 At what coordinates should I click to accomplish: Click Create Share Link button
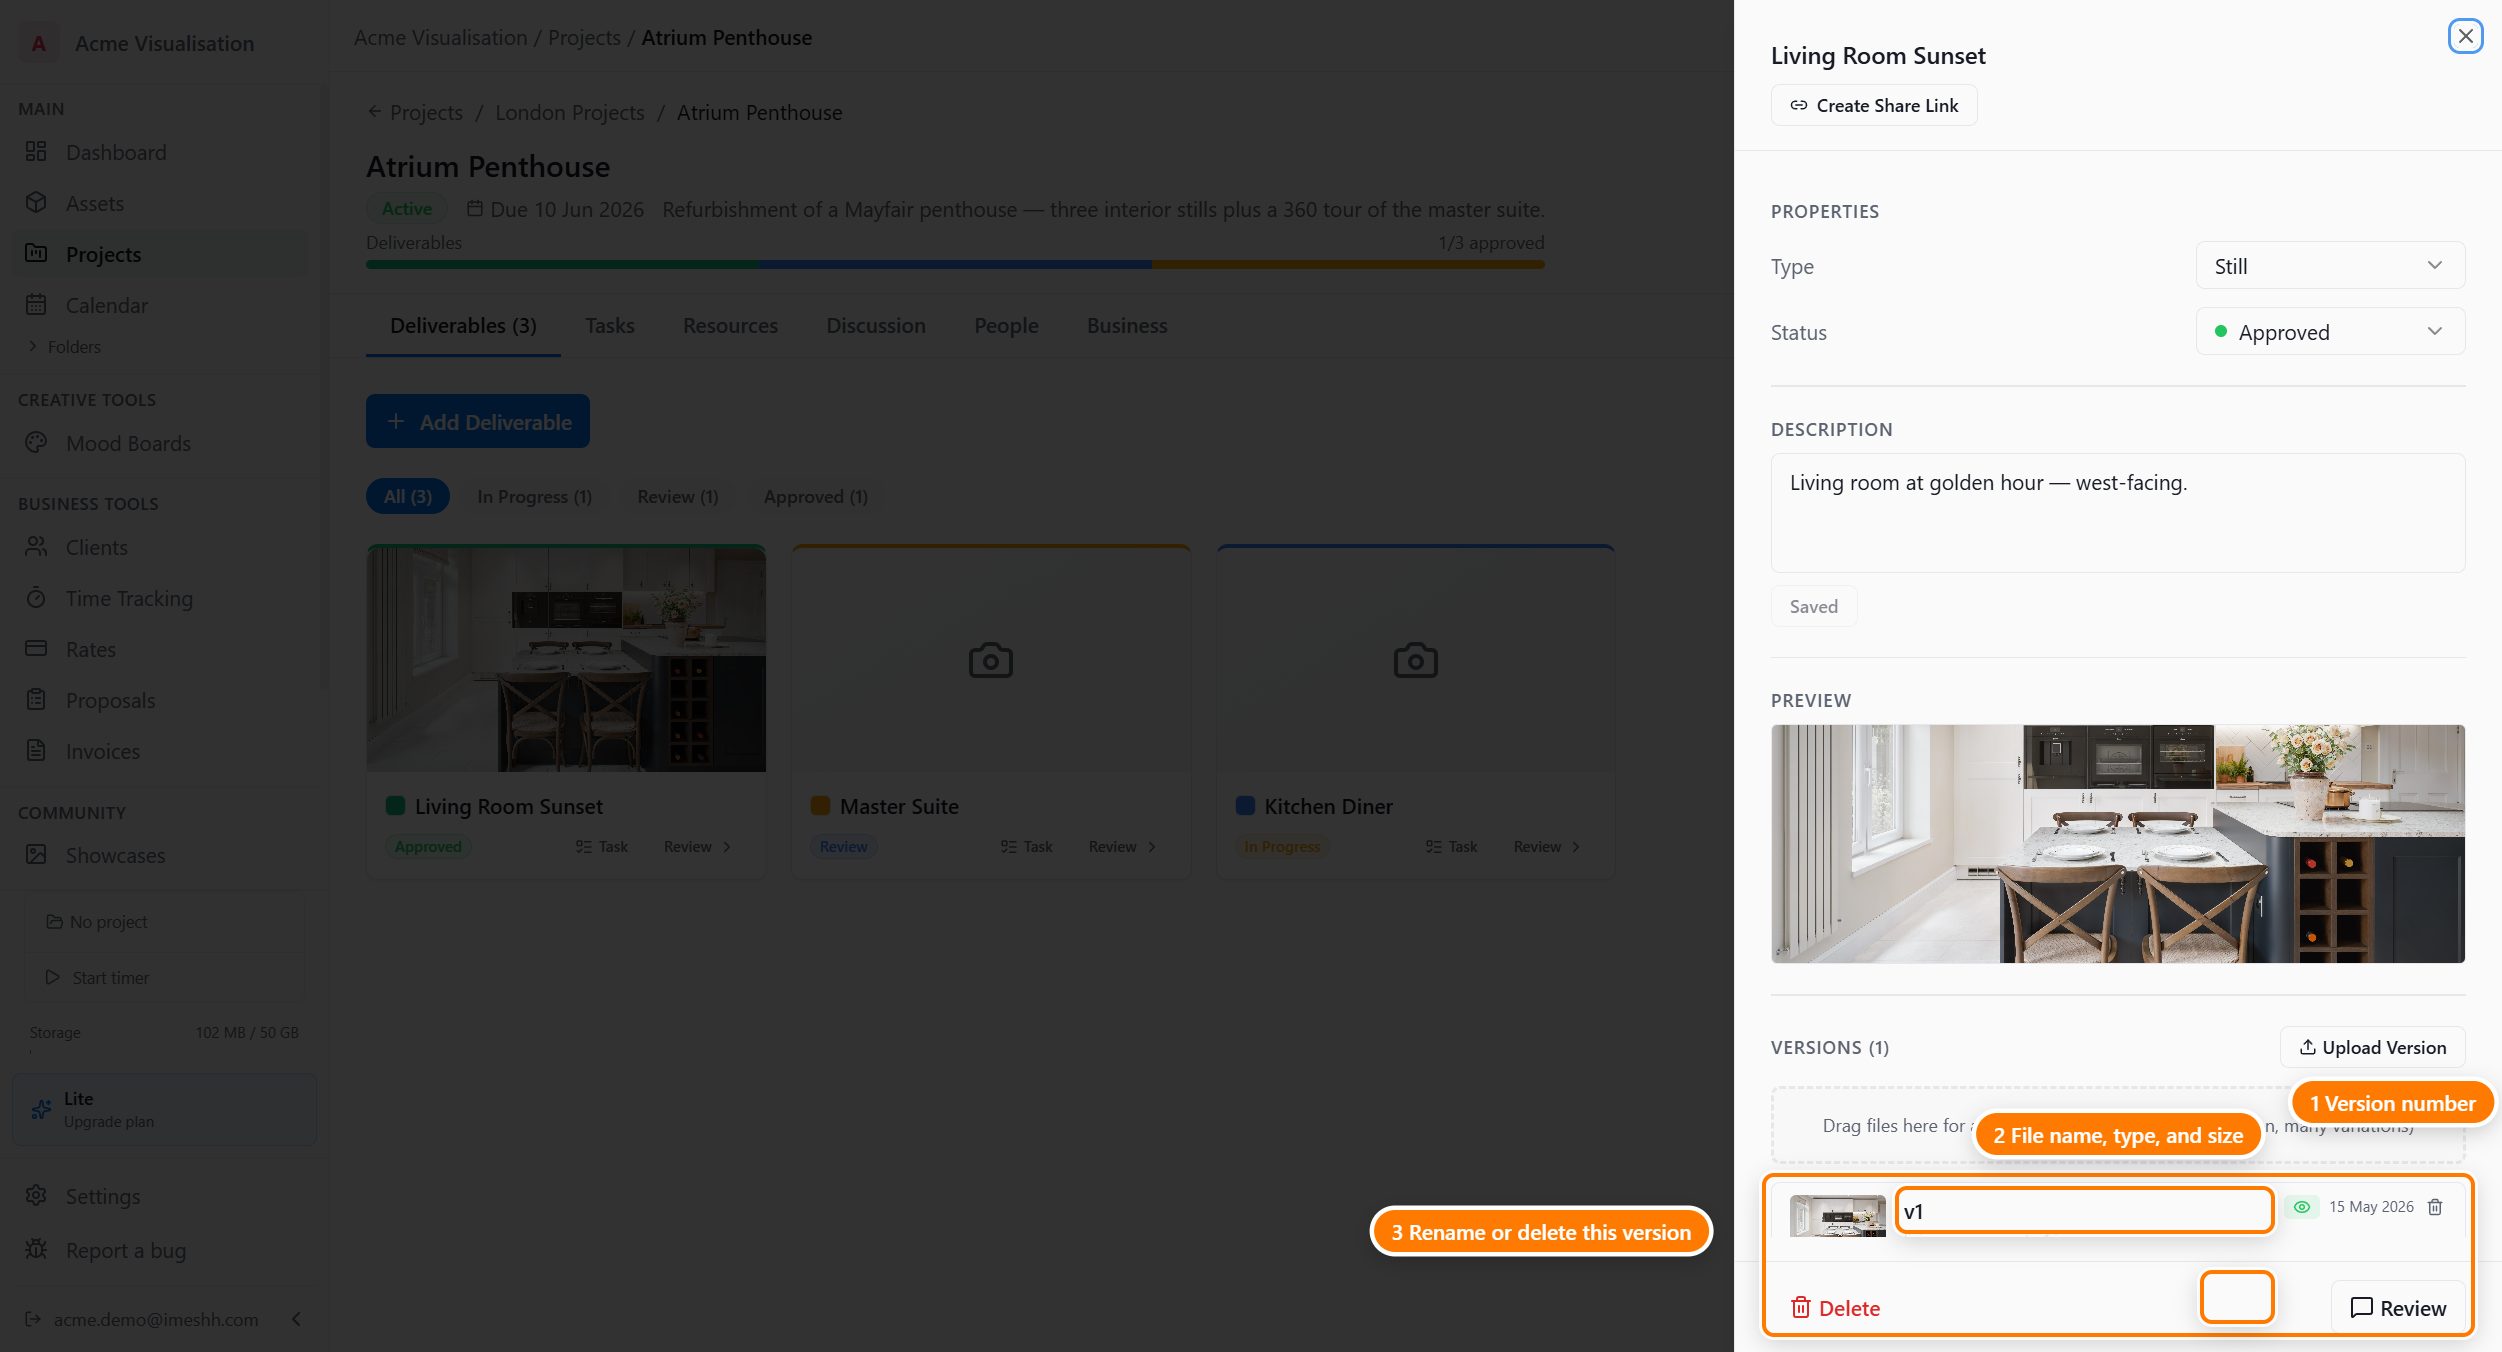tap(1873, 105)
